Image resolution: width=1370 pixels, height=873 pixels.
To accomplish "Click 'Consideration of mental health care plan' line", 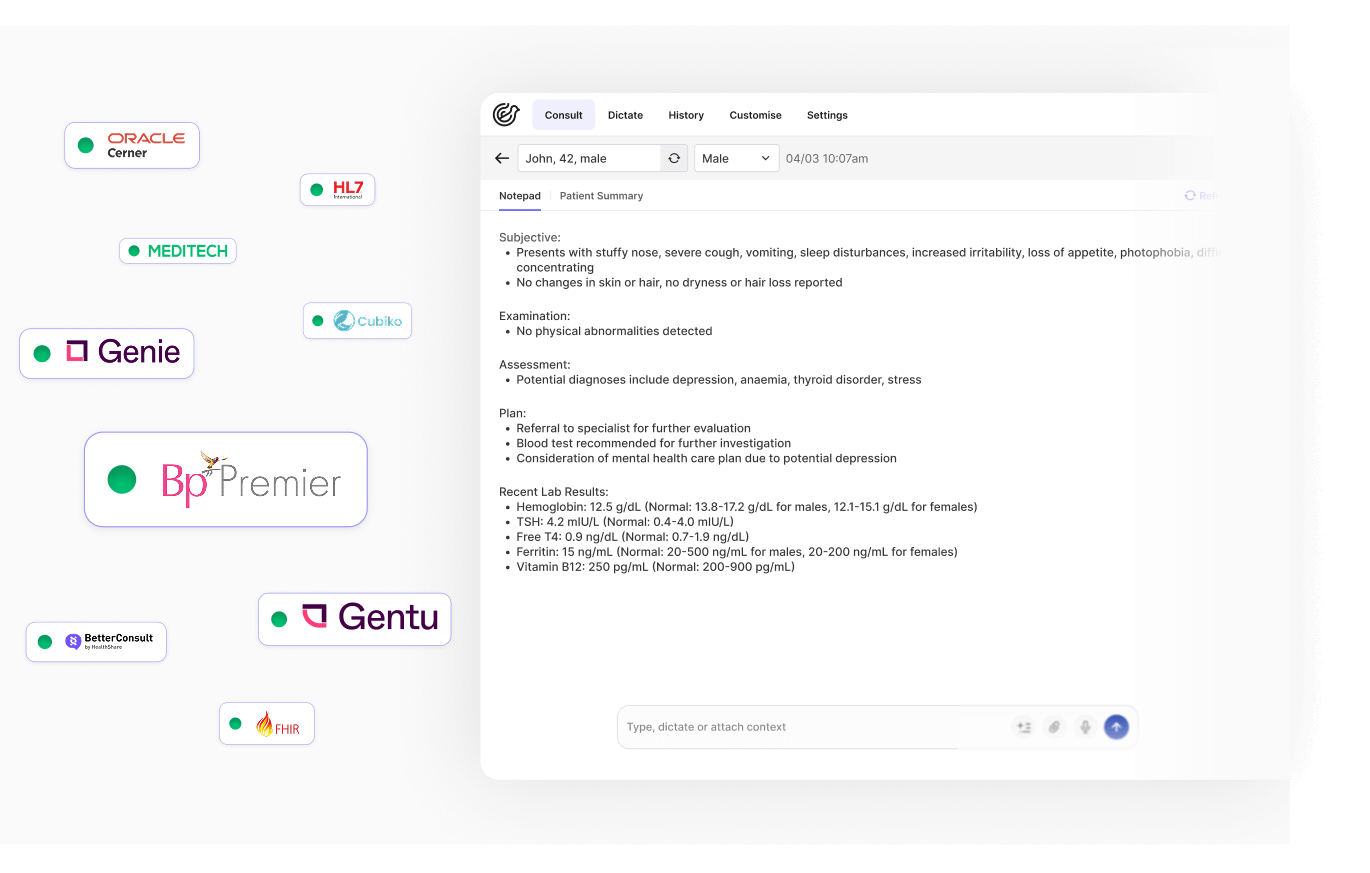I will [x=706, y=459].
